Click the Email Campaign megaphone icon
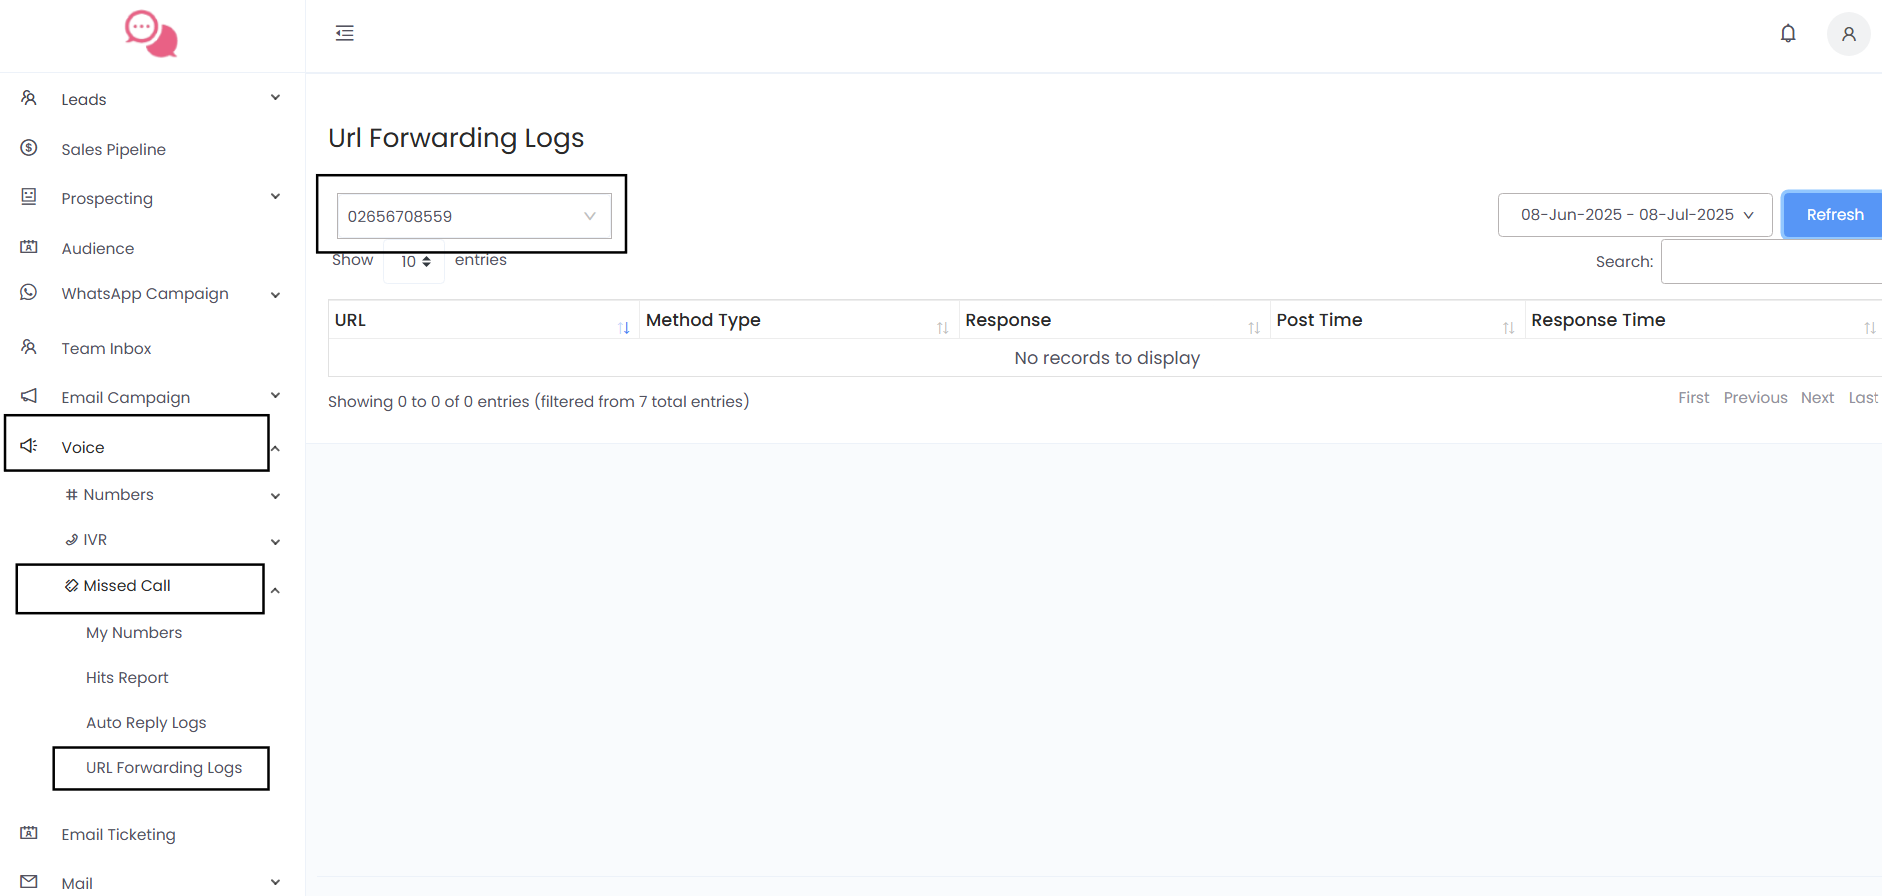 pyautogui.click(x=29, y=396)
